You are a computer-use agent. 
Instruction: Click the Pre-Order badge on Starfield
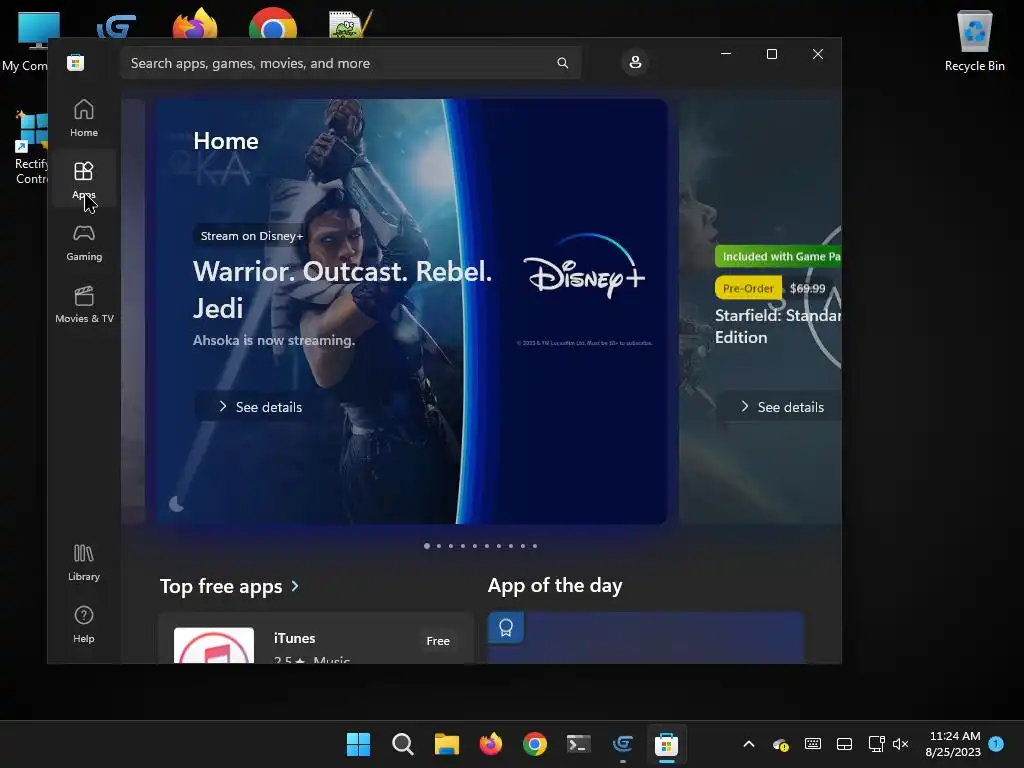pyautogui.click(x=748, y=288)
